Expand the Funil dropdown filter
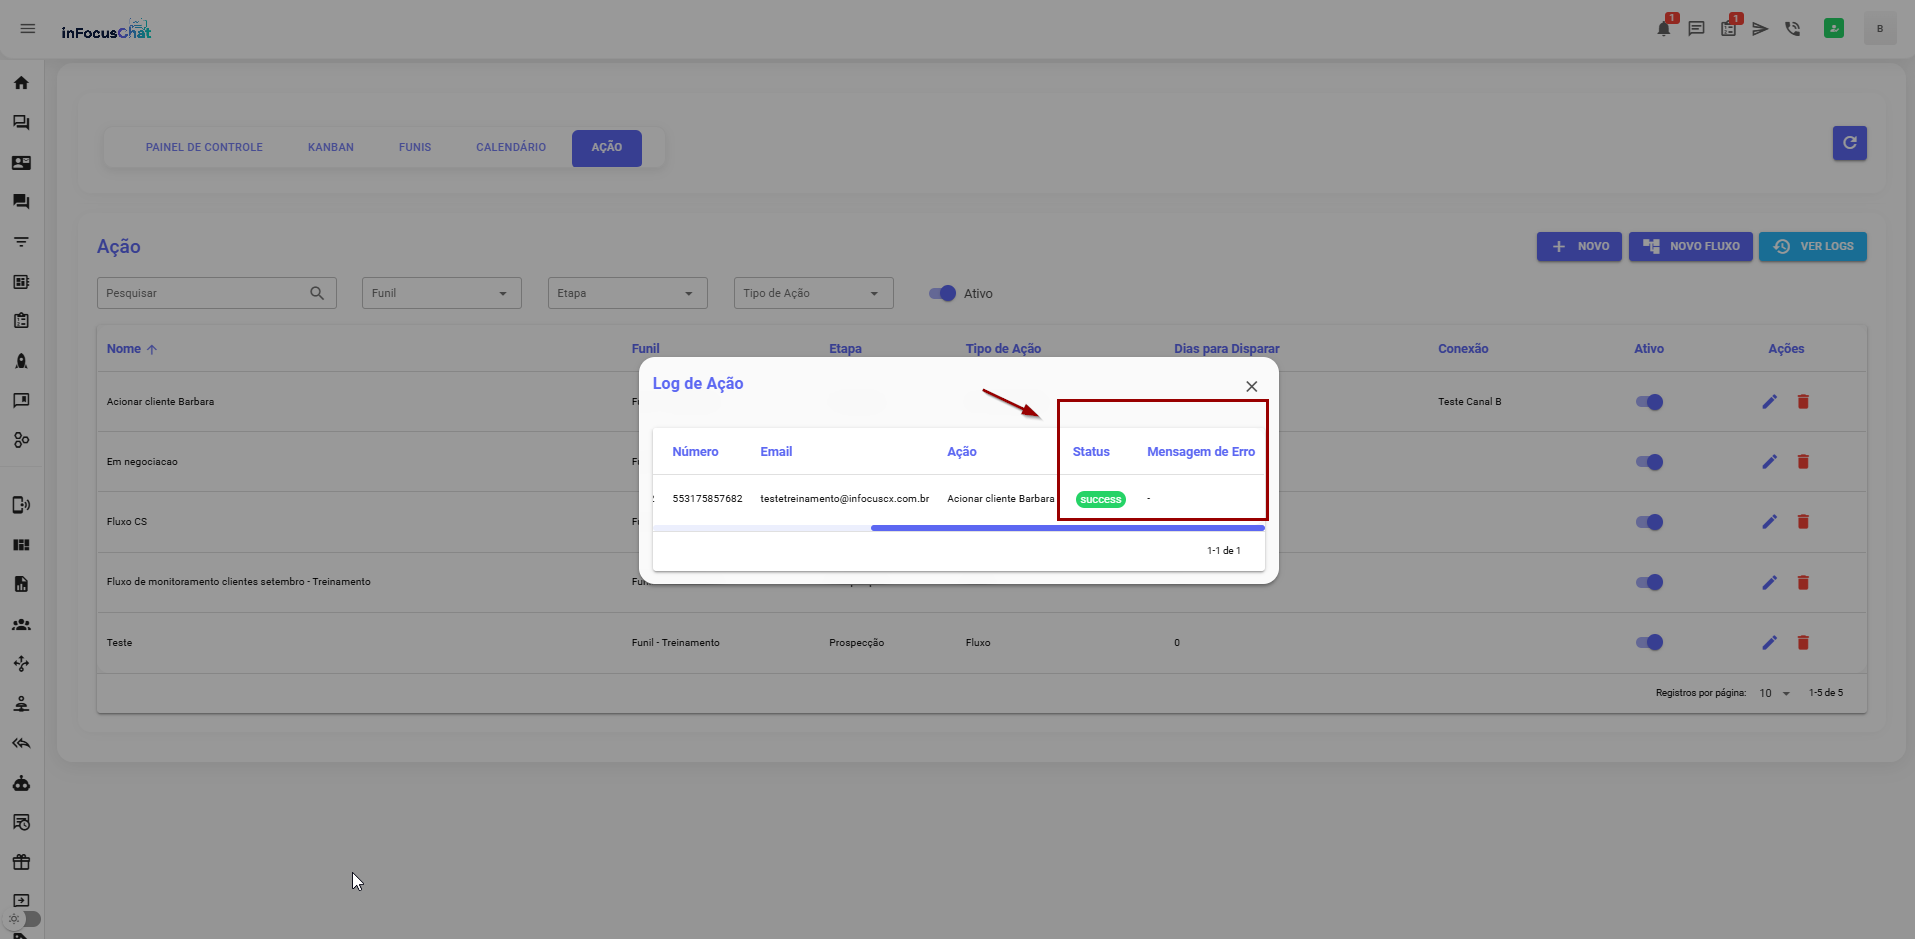1915x939 pixels. click(x=441, y=293)
